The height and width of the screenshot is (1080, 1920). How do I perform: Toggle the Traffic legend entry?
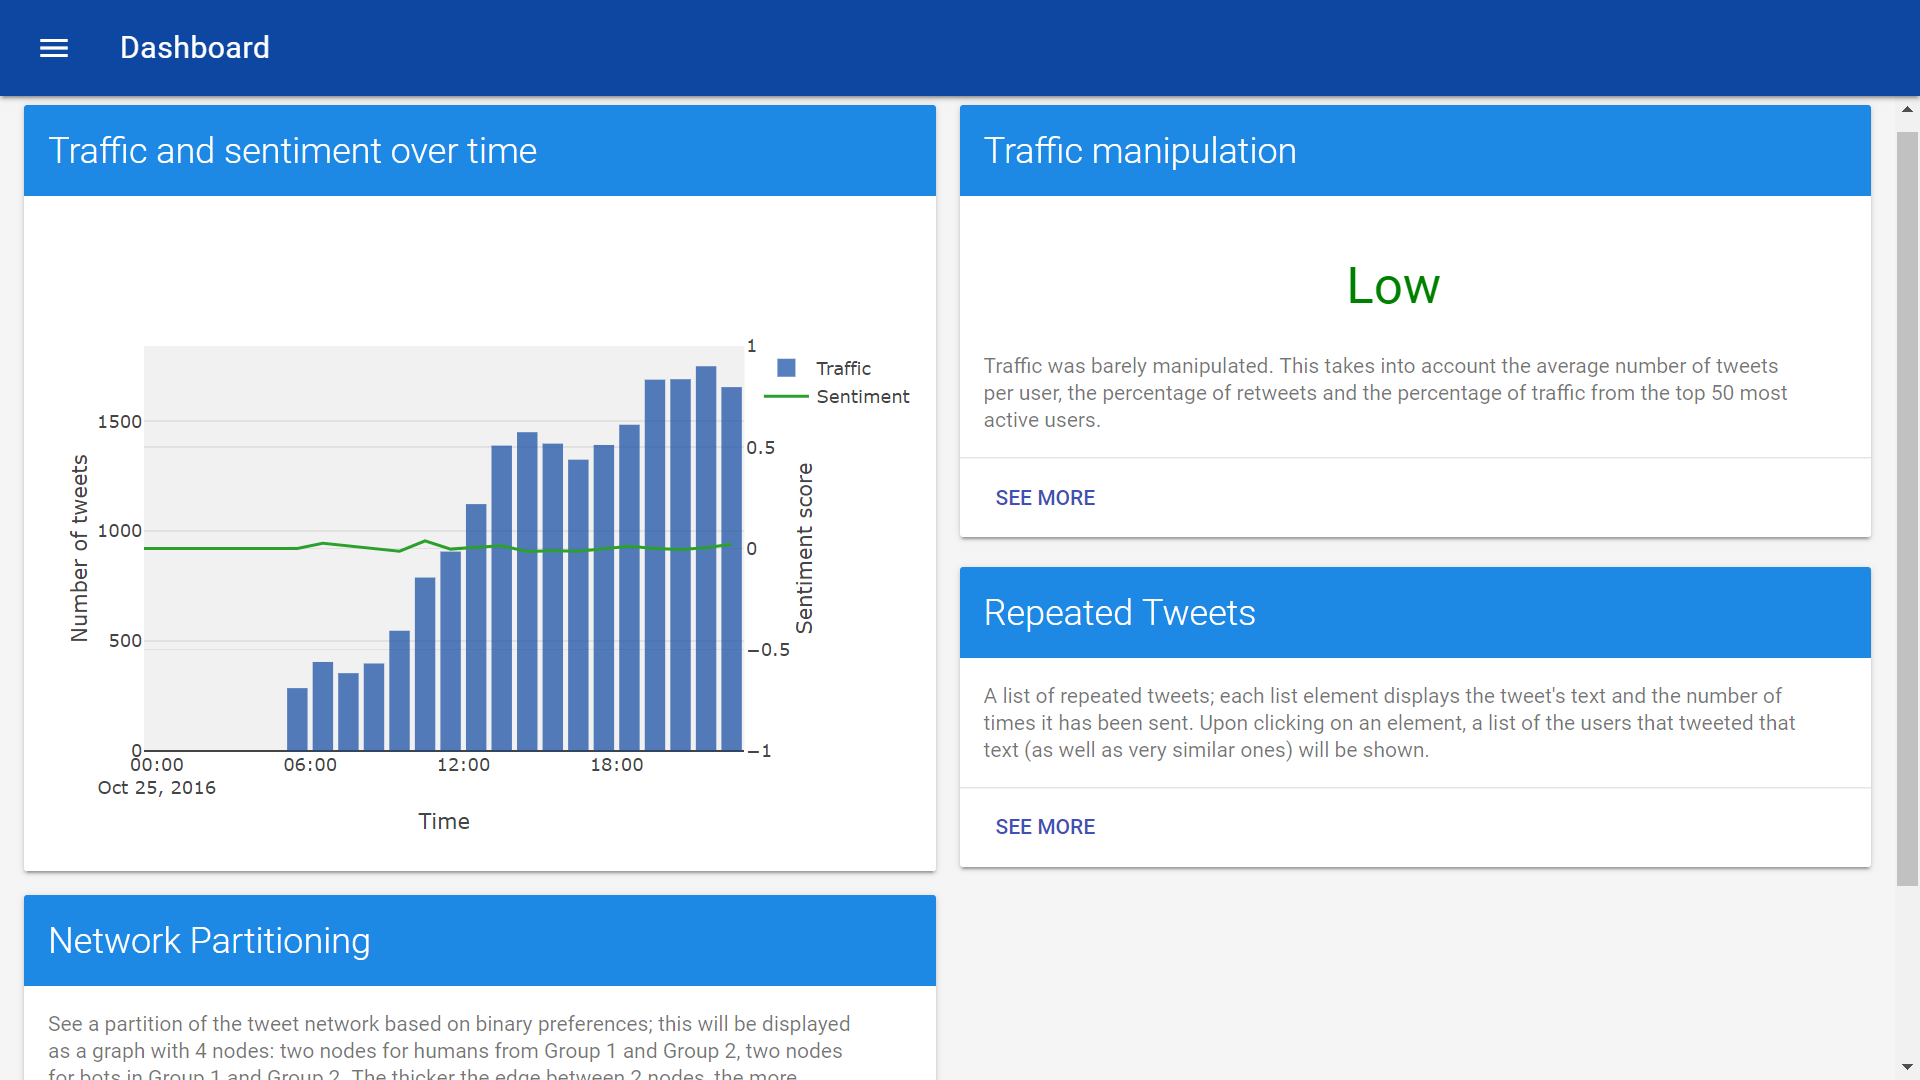pyautogui.click(x=824, y=368)
